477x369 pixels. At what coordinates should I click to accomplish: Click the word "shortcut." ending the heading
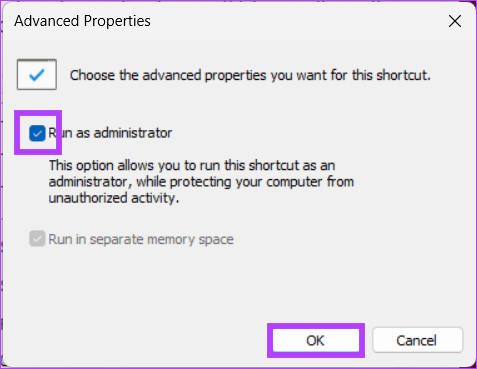(403, 75)
